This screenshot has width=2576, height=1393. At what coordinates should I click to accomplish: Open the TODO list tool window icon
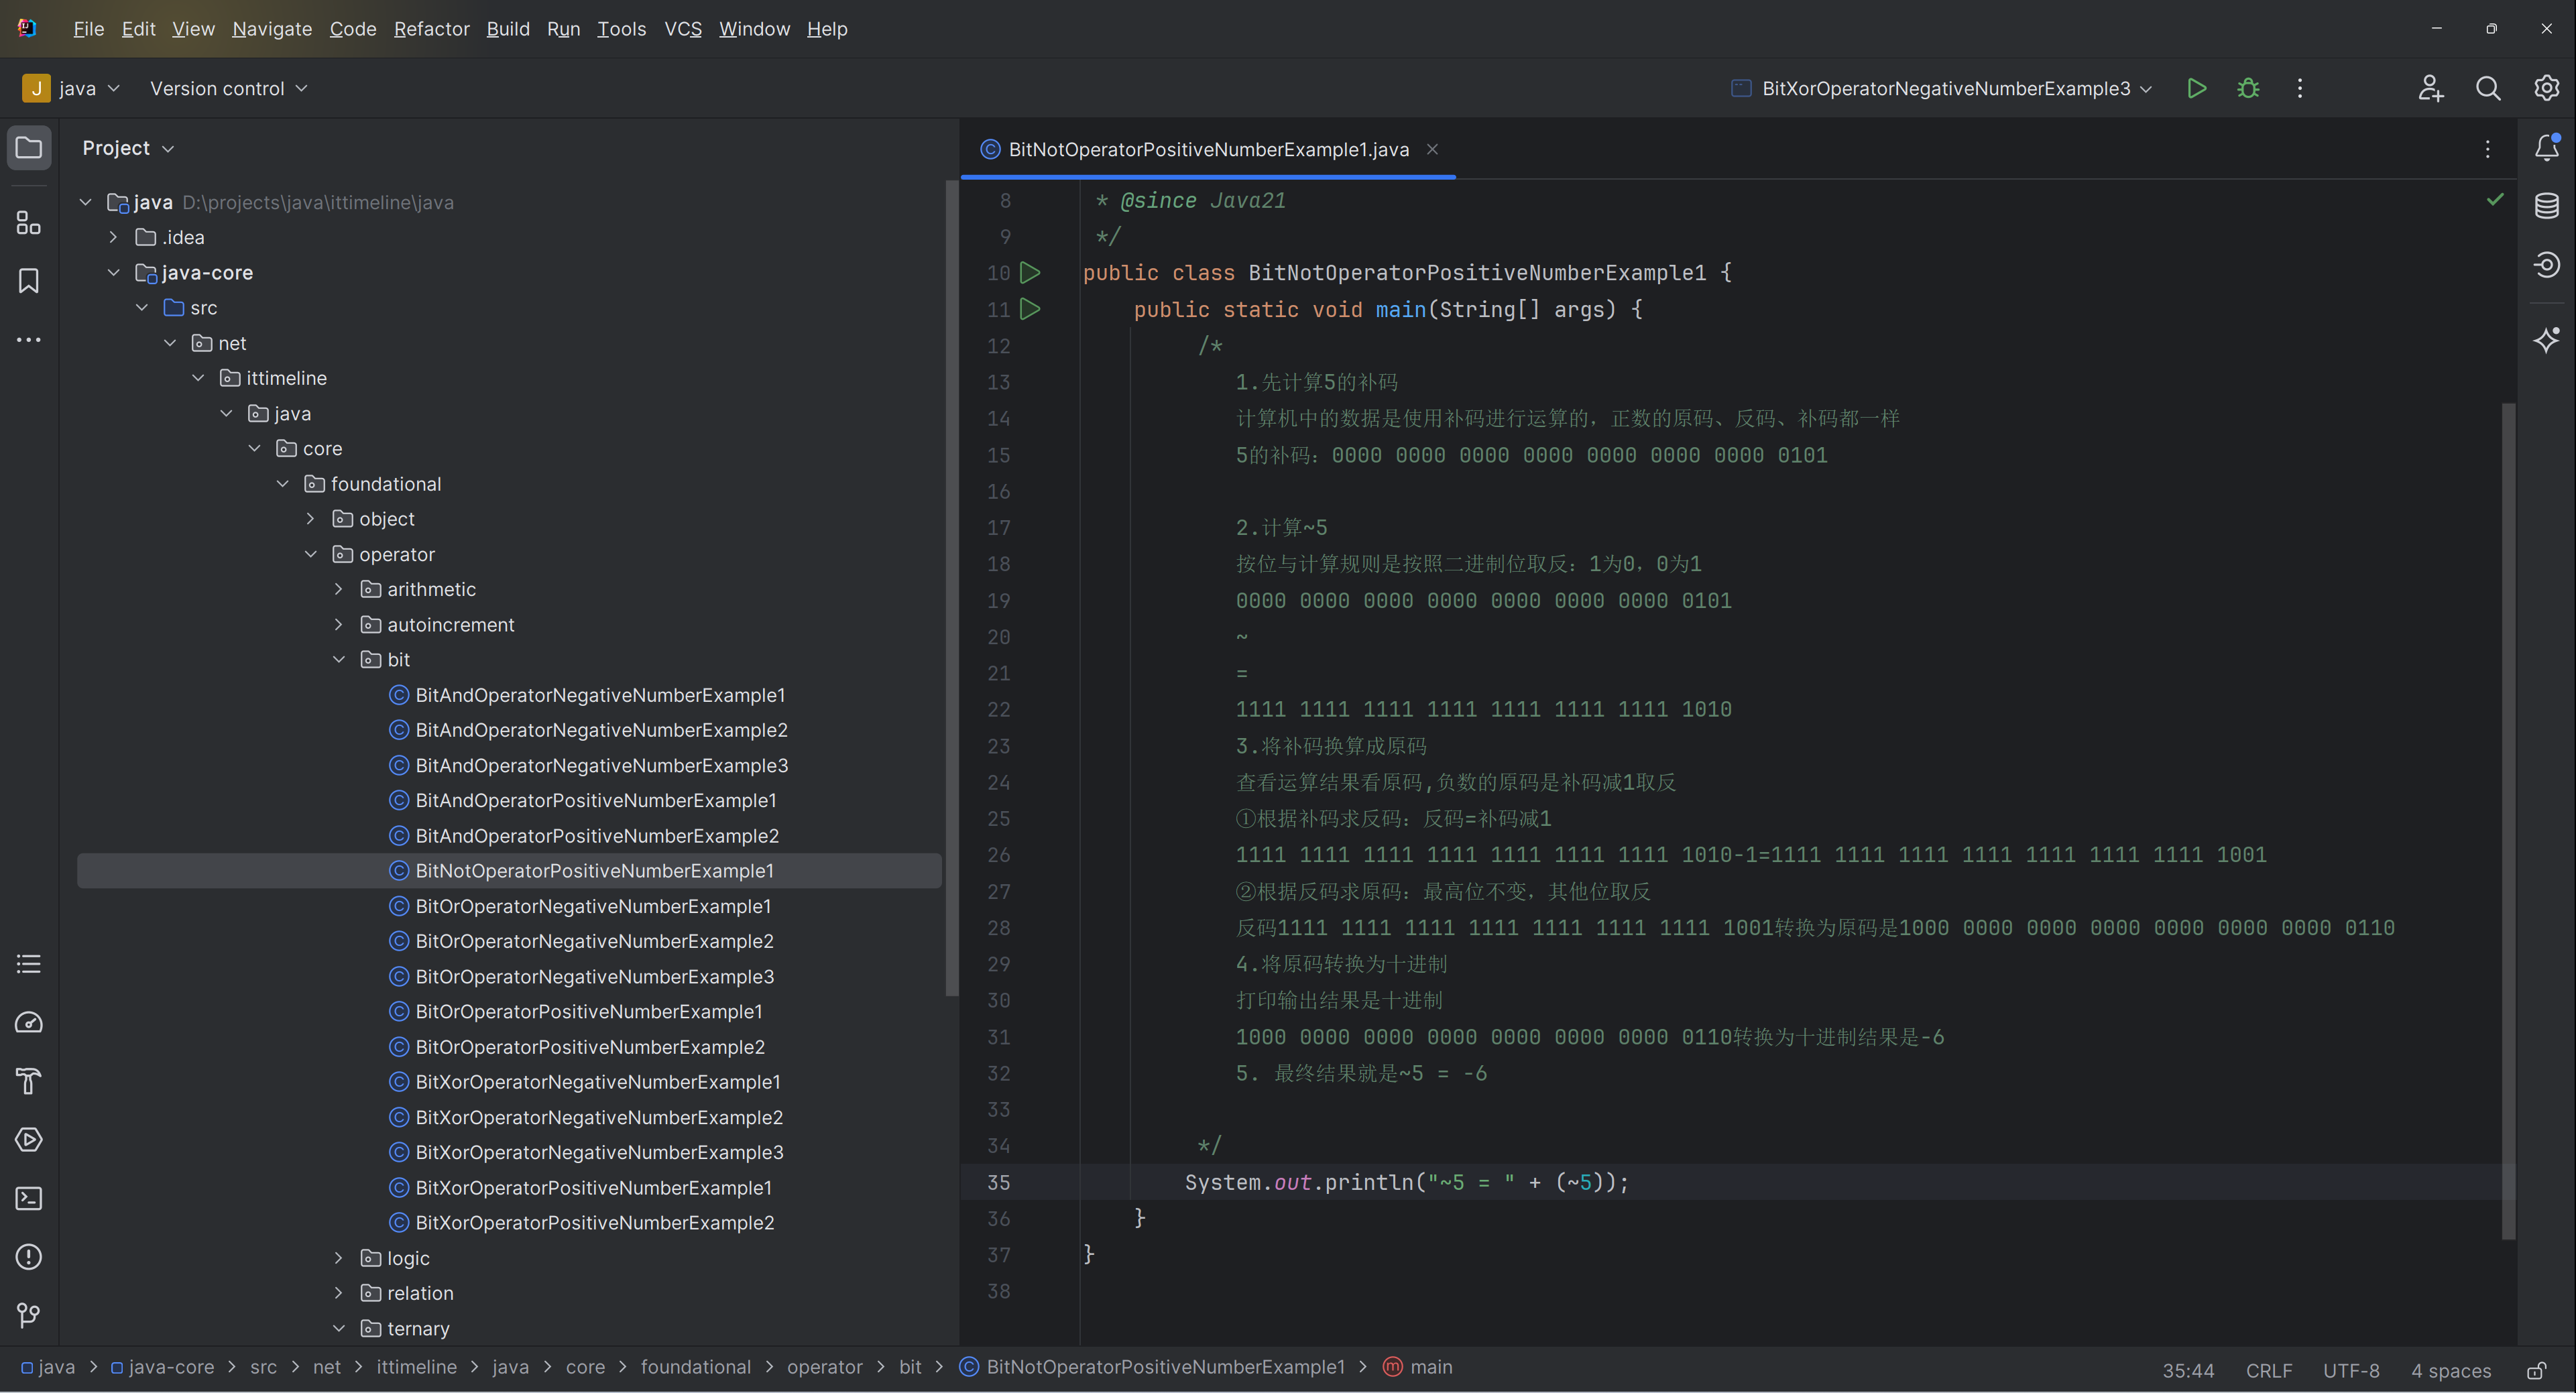pos(29,964)
